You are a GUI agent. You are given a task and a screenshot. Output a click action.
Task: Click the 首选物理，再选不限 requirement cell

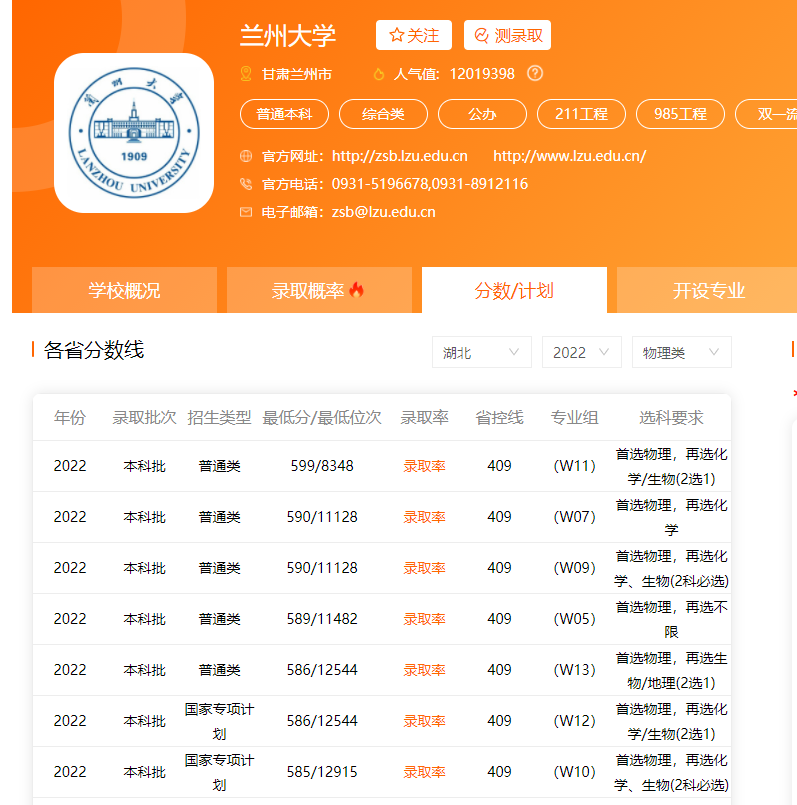[x=671, y=619]
